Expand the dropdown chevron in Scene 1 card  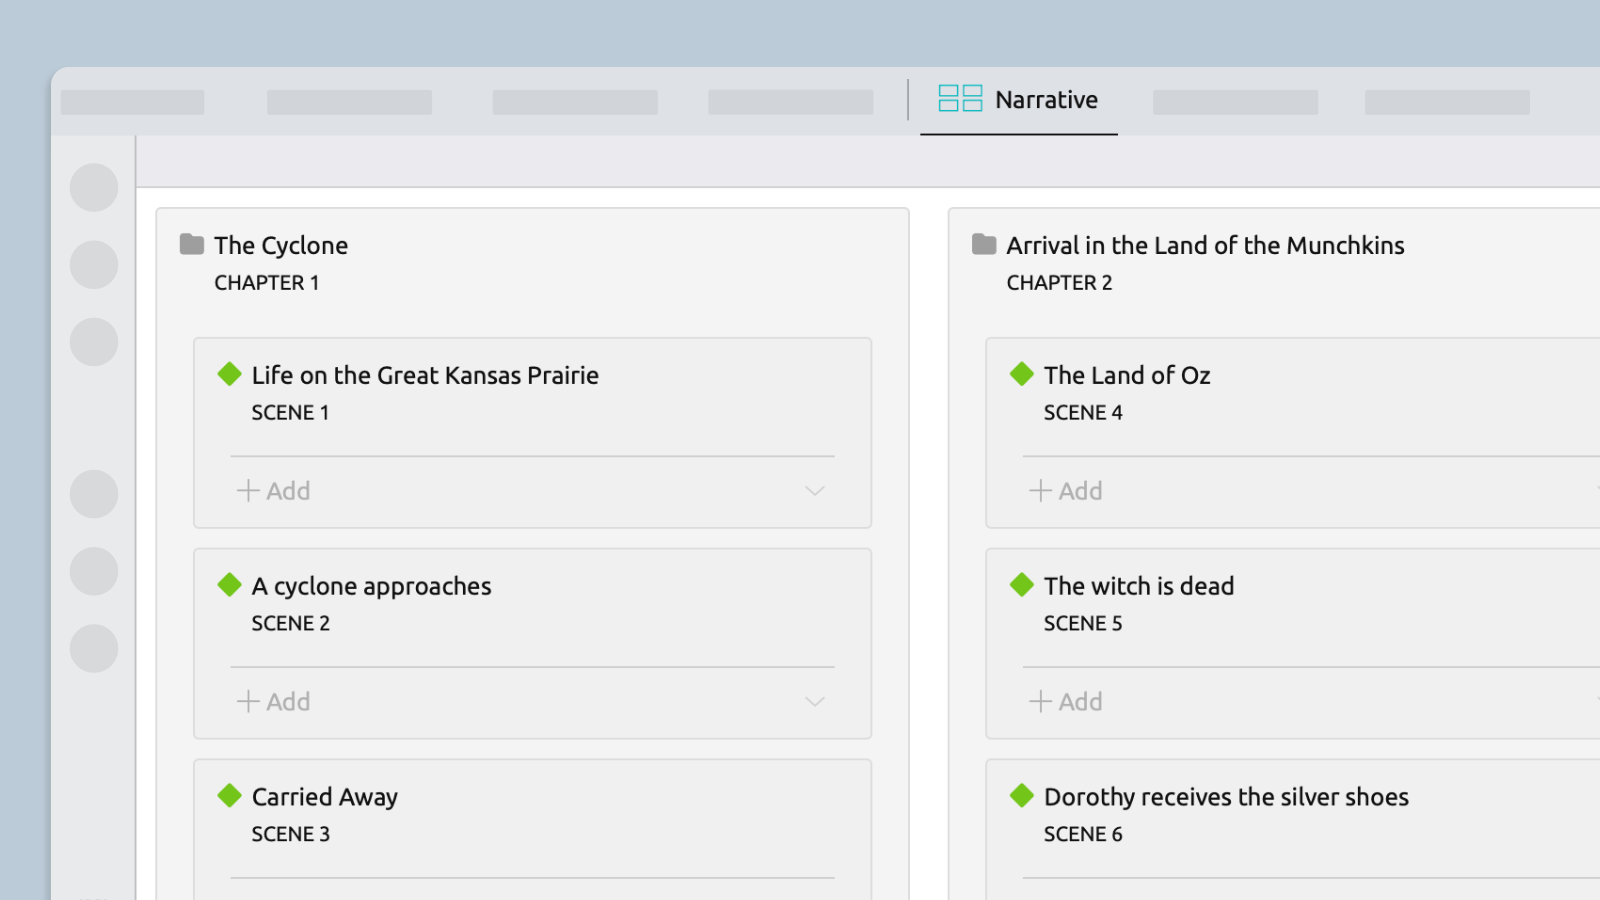[x=815, y=491]
